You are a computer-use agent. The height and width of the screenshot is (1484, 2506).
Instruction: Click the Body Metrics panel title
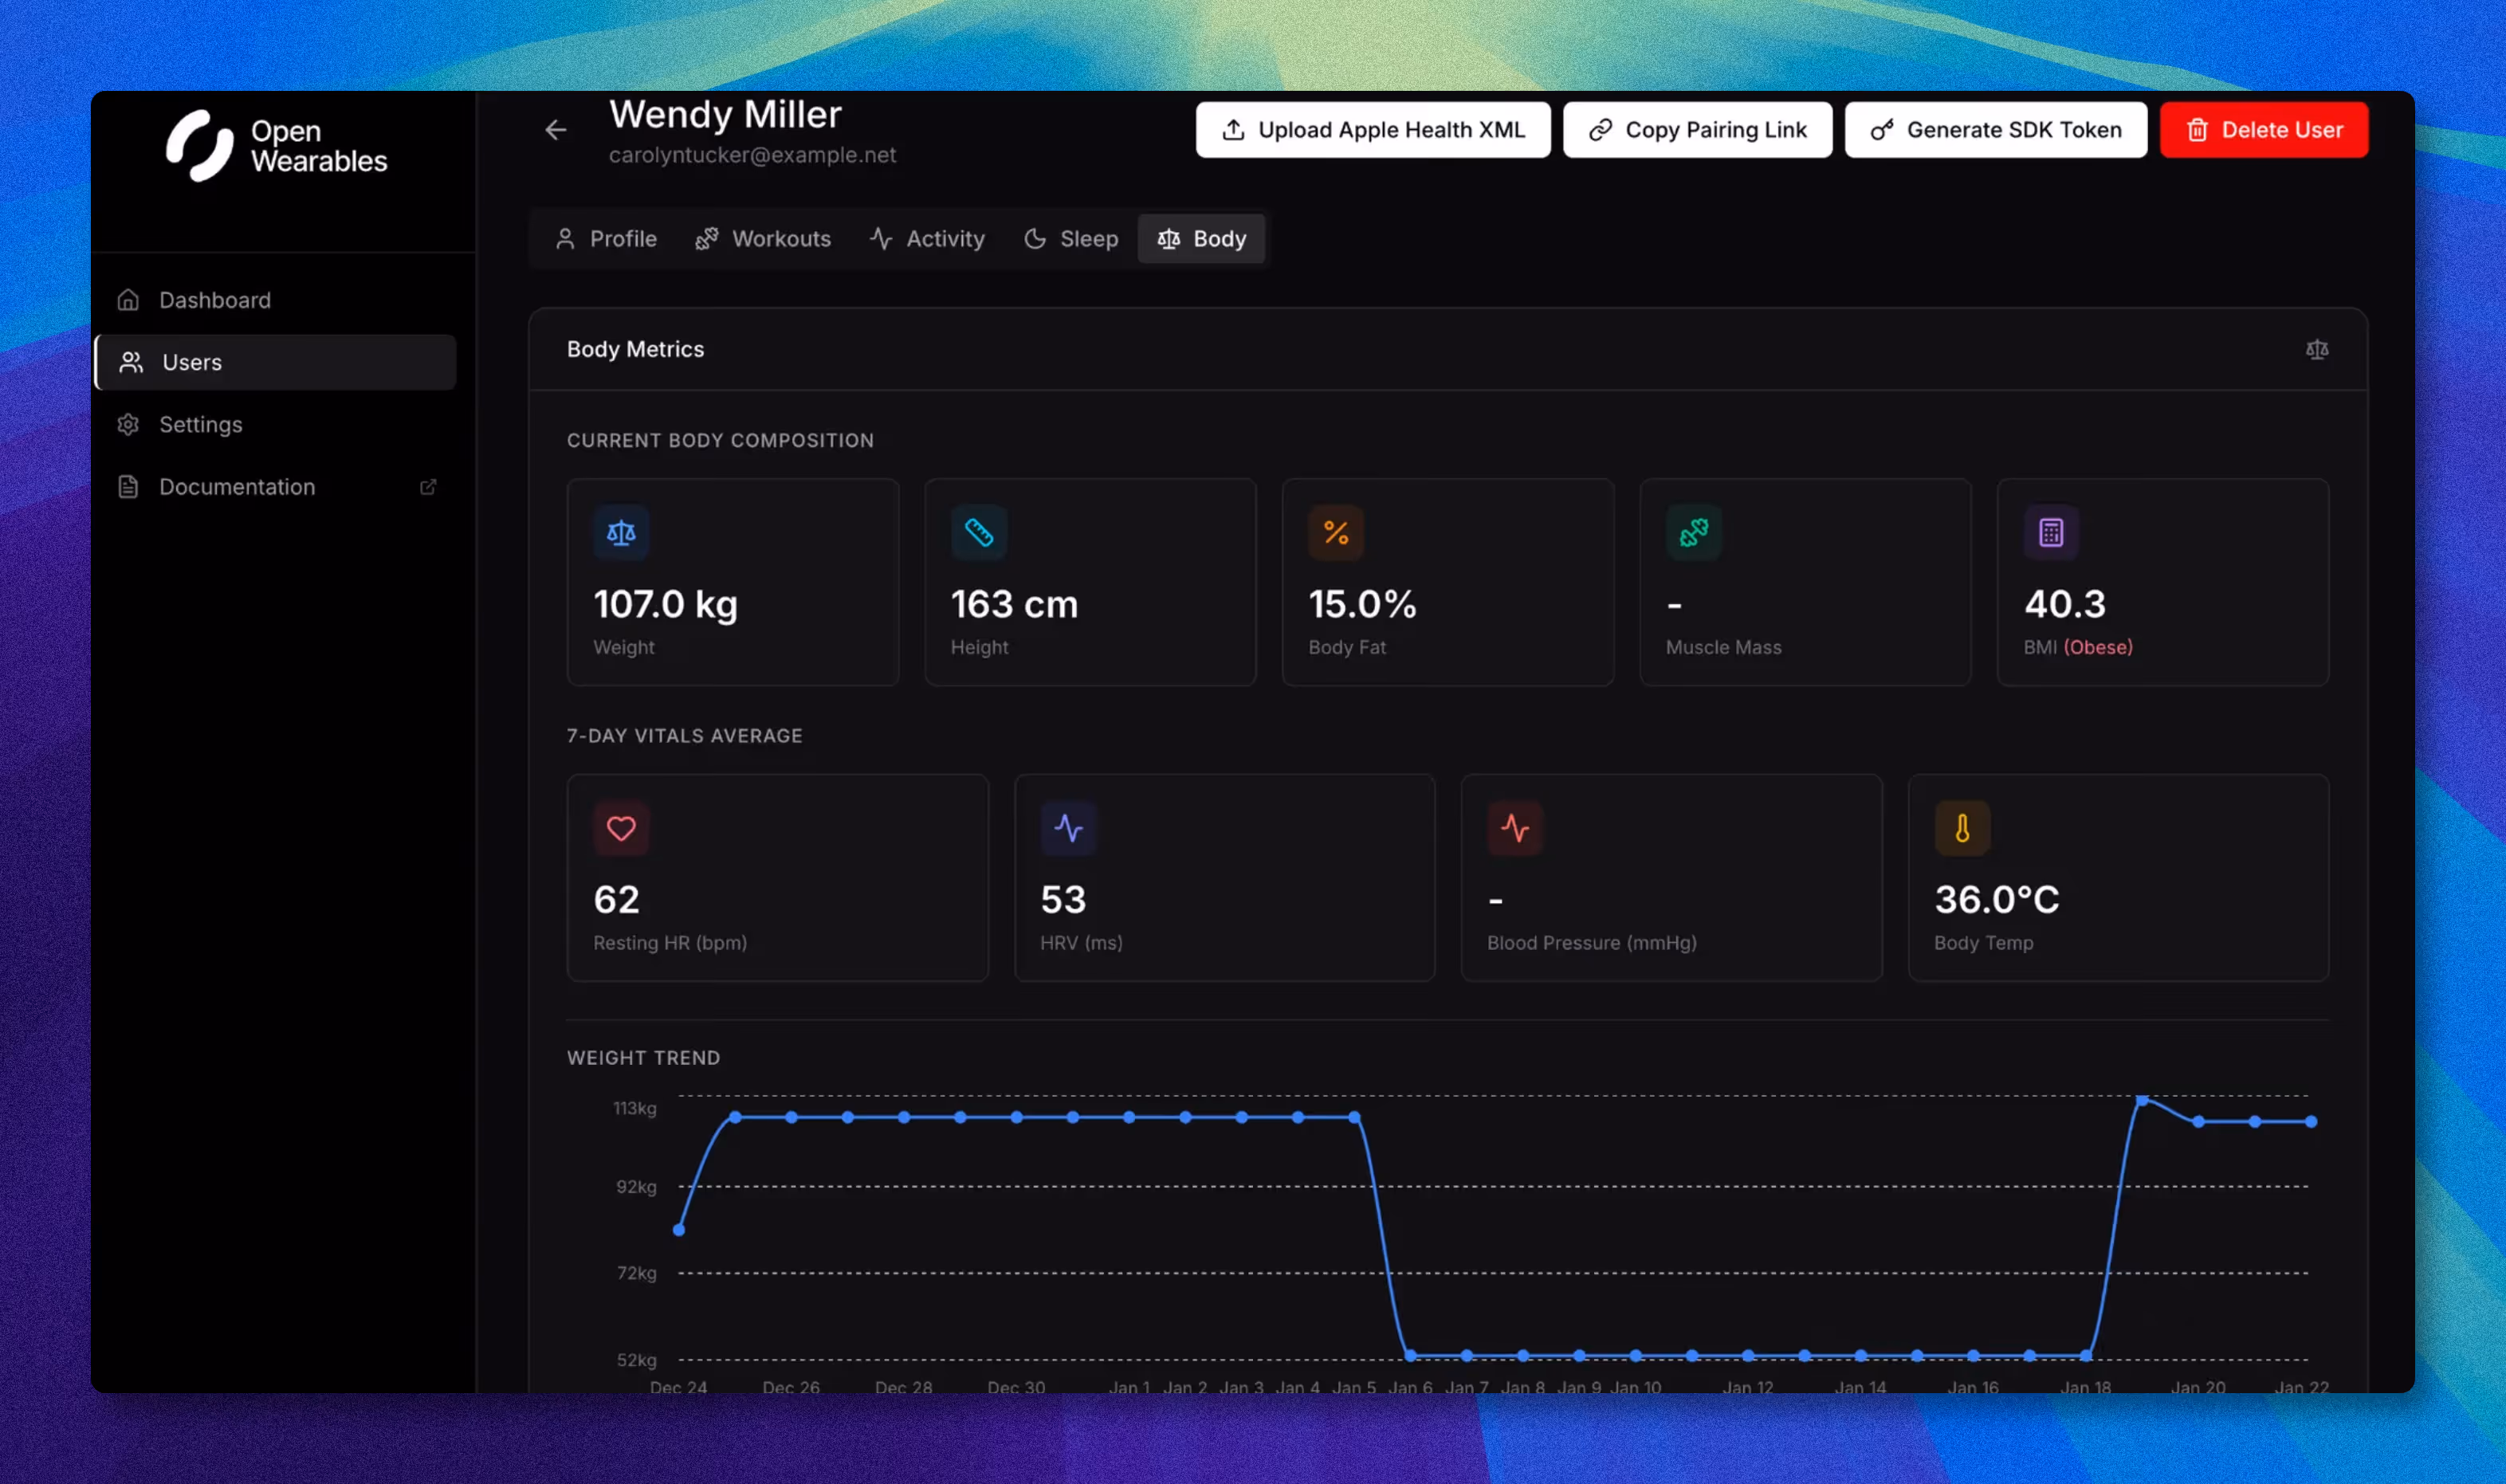click(635, 349)
